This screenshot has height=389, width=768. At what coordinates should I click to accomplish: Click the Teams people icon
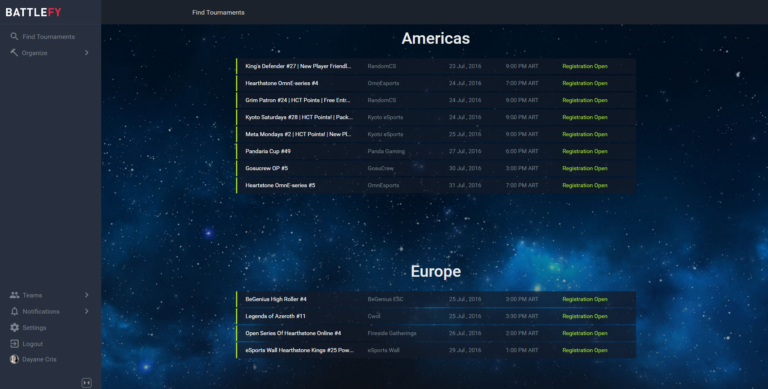[14, 295]
